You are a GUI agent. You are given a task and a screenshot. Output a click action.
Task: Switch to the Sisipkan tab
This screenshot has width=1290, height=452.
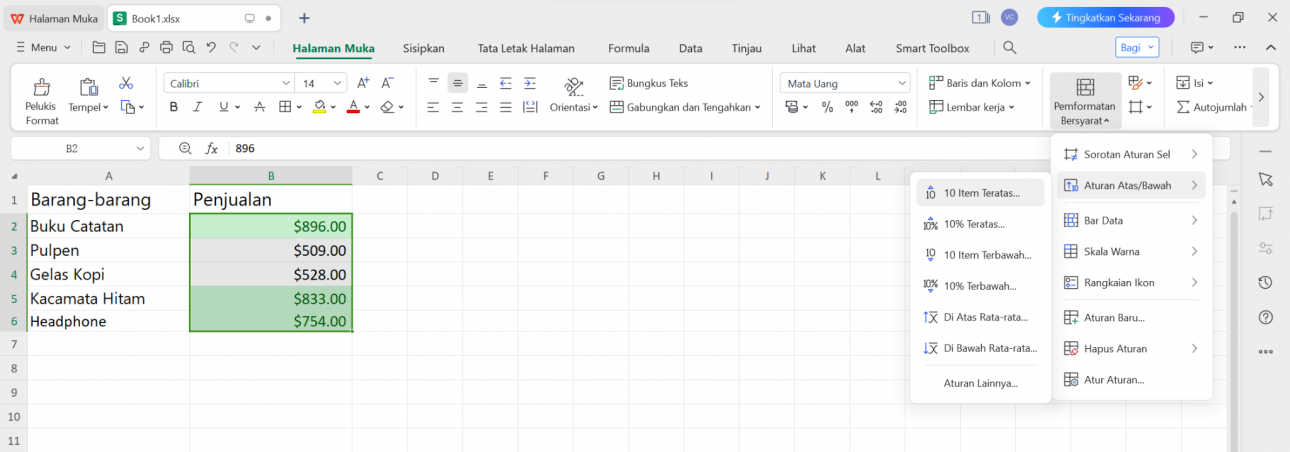point(423,48)
